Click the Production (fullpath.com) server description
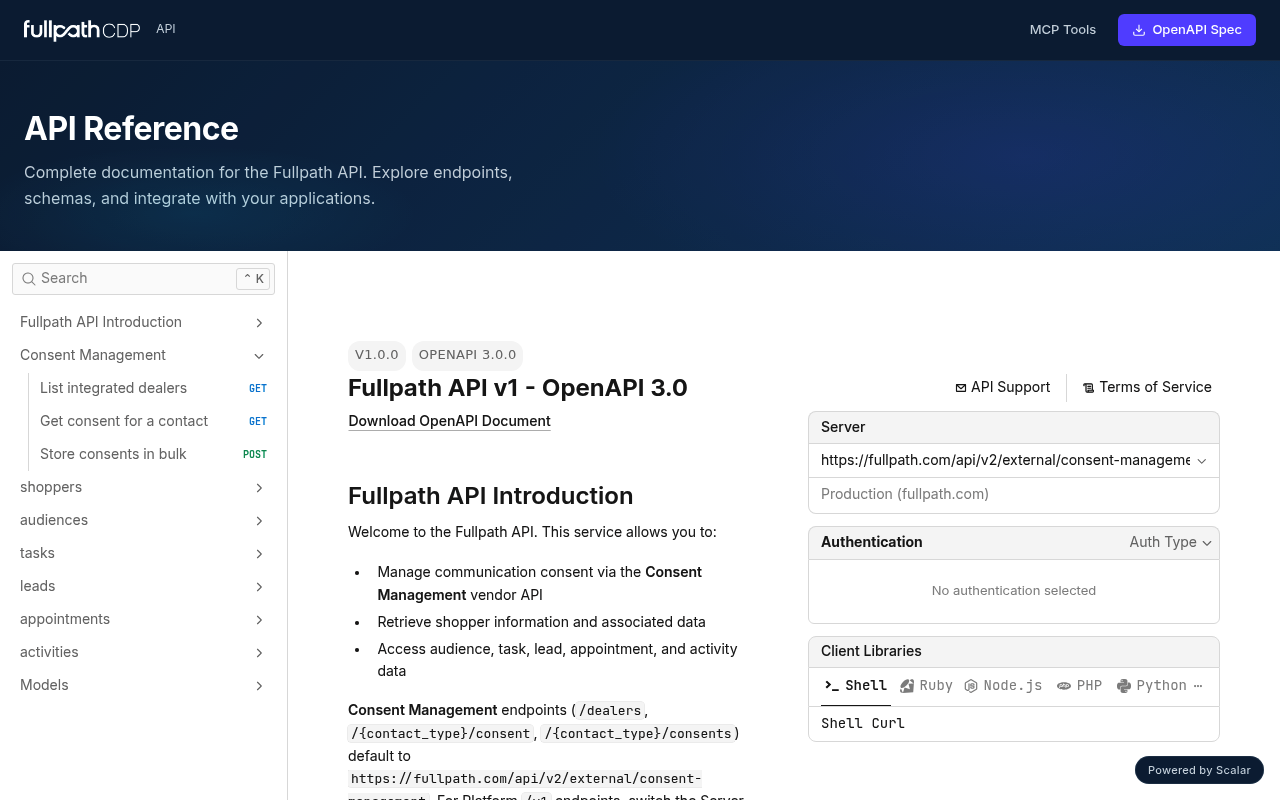The width and height of the screenshot is (1280, 800). 905,494
